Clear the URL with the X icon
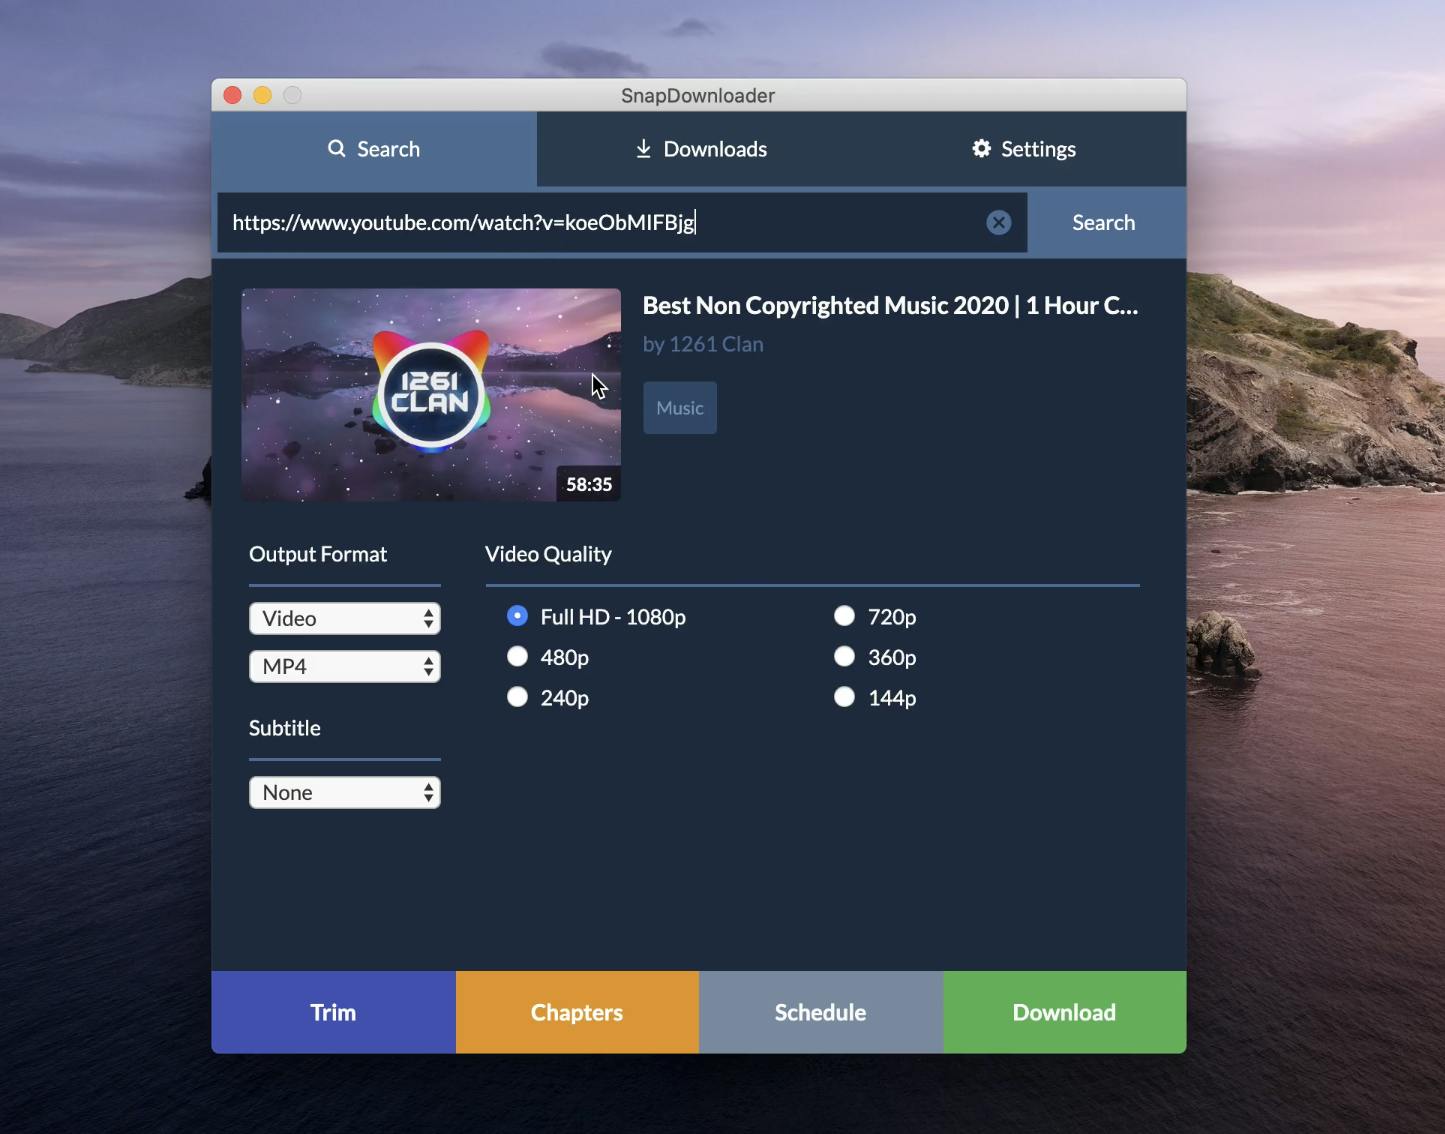Viewport: 1445px width, 1134px height. [998, 222]
